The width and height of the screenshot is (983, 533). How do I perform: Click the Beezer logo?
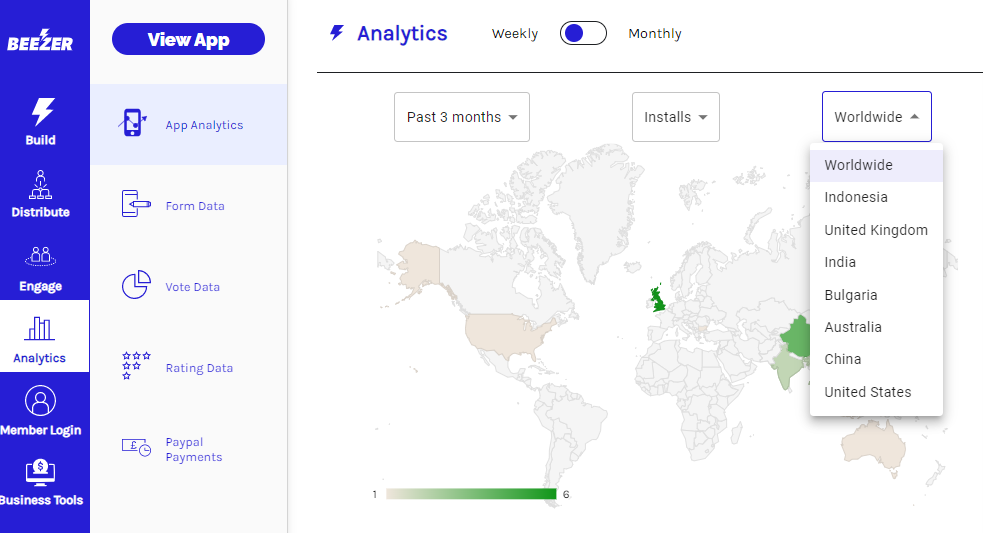[40, 42]
